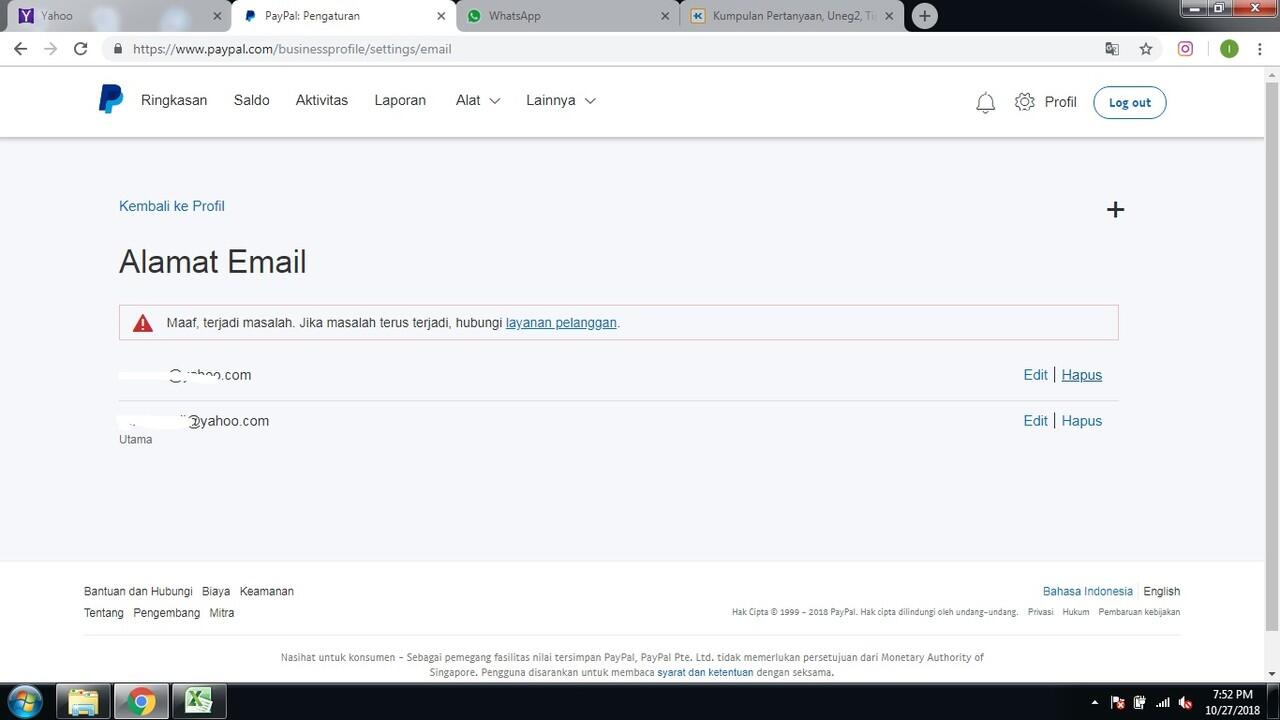Image resolution: width=1280 pixels, height=720 pixels.
Task: Switch to the Kumpulan Pertanyaan tab
Action: [791, 16]
